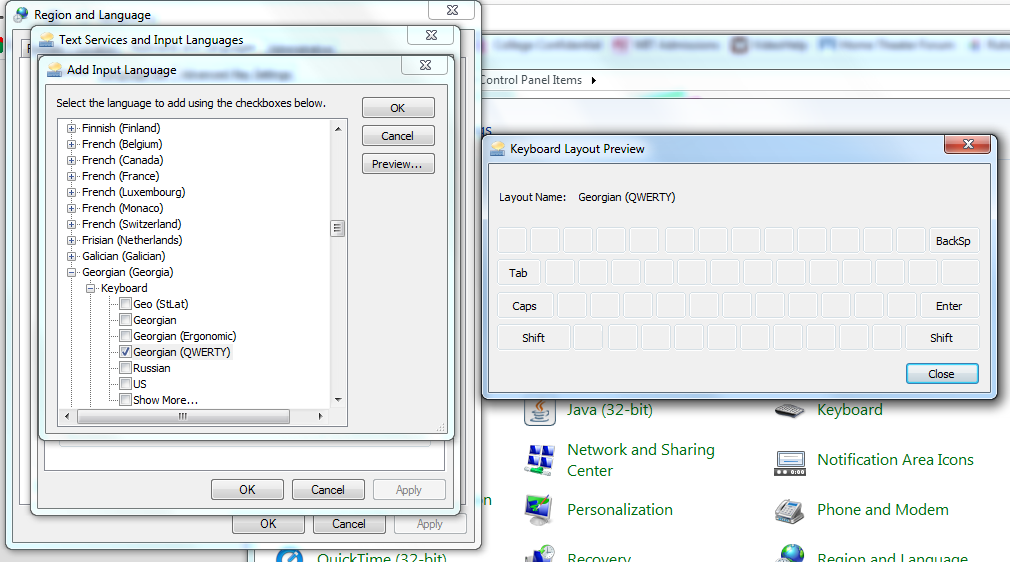Close the Add Input Language dialog with X
This screenshot has height=562, width=1010.
tap(425, 65)
